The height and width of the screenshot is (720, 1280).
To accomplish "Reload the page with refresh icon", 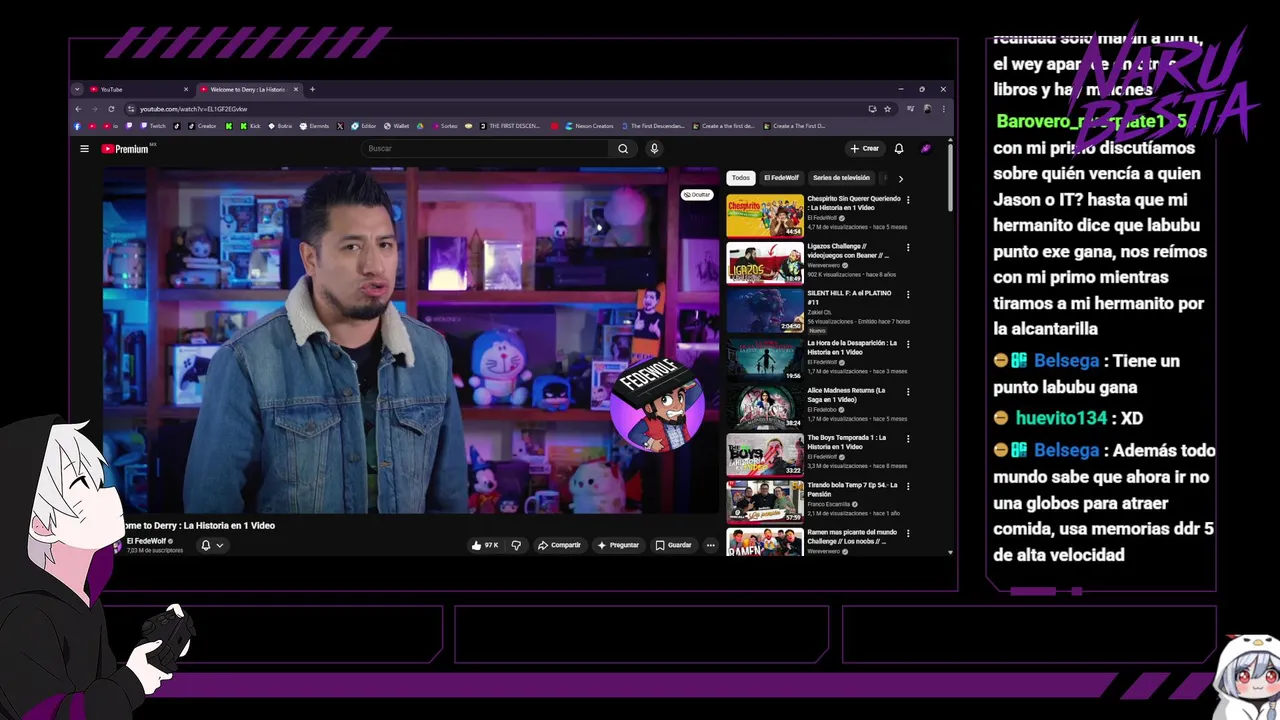I will pos(110,109).
